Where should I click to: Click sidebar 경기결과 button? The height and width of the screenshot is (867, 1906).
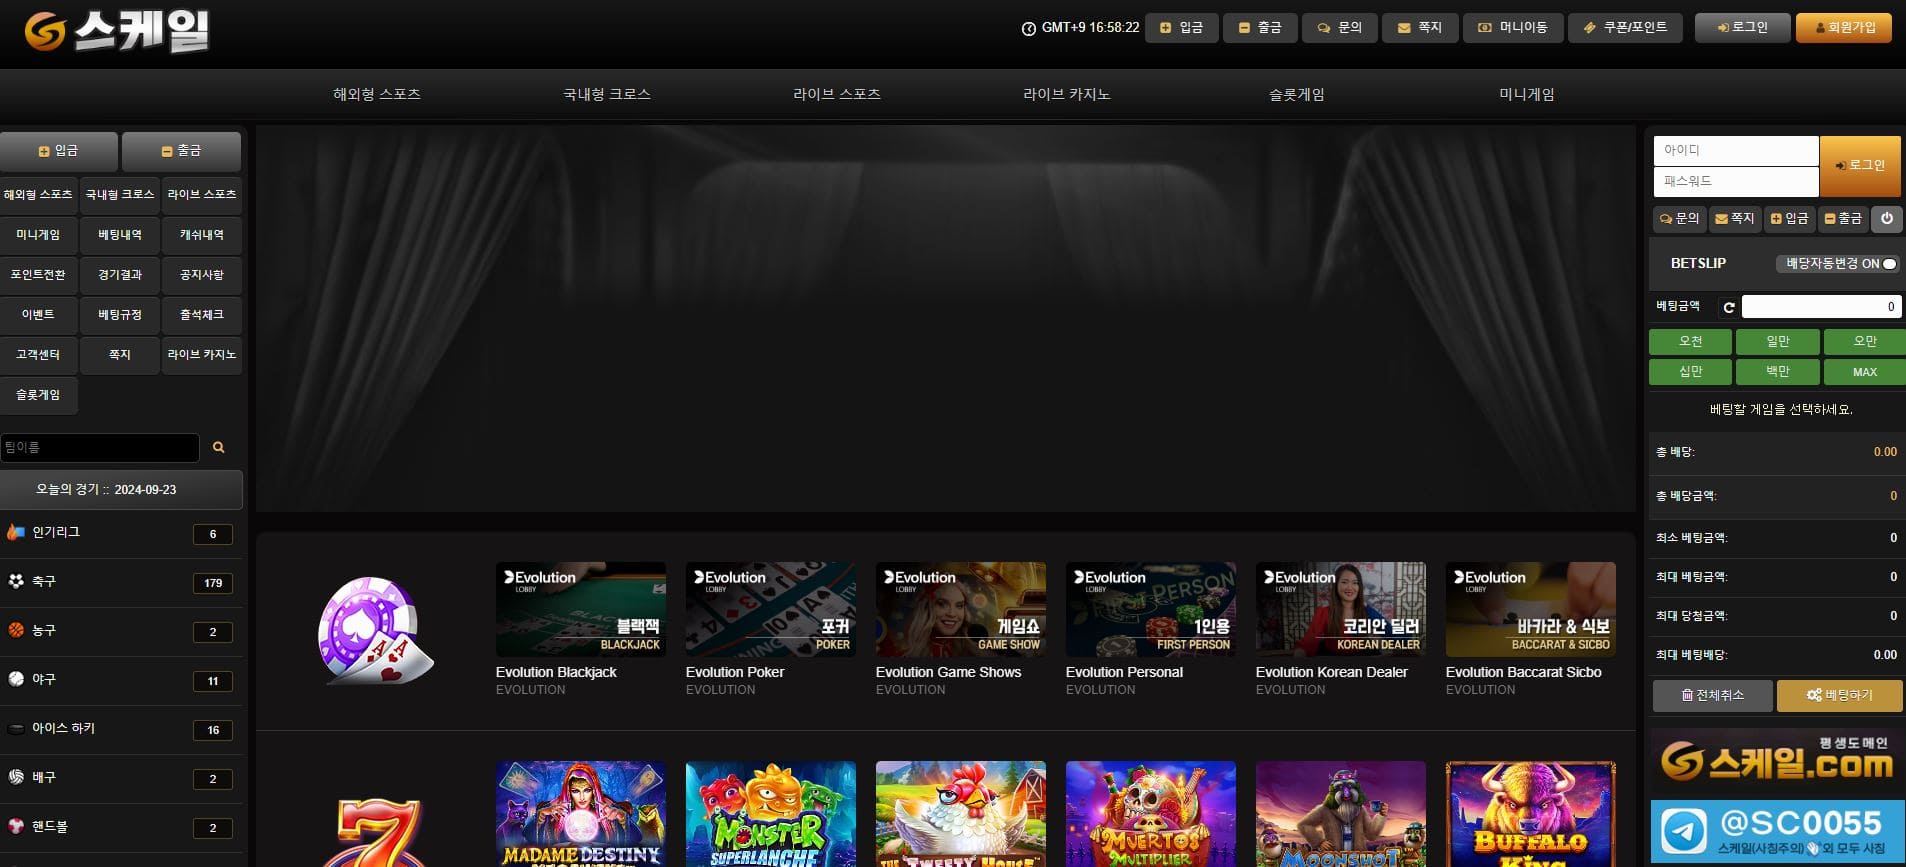[x=120, y=275]
